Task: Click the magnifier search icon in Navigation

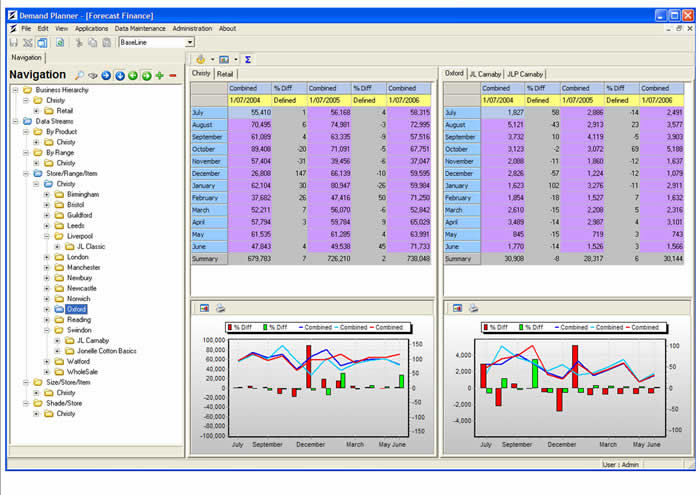Action: tap(79, 75)
